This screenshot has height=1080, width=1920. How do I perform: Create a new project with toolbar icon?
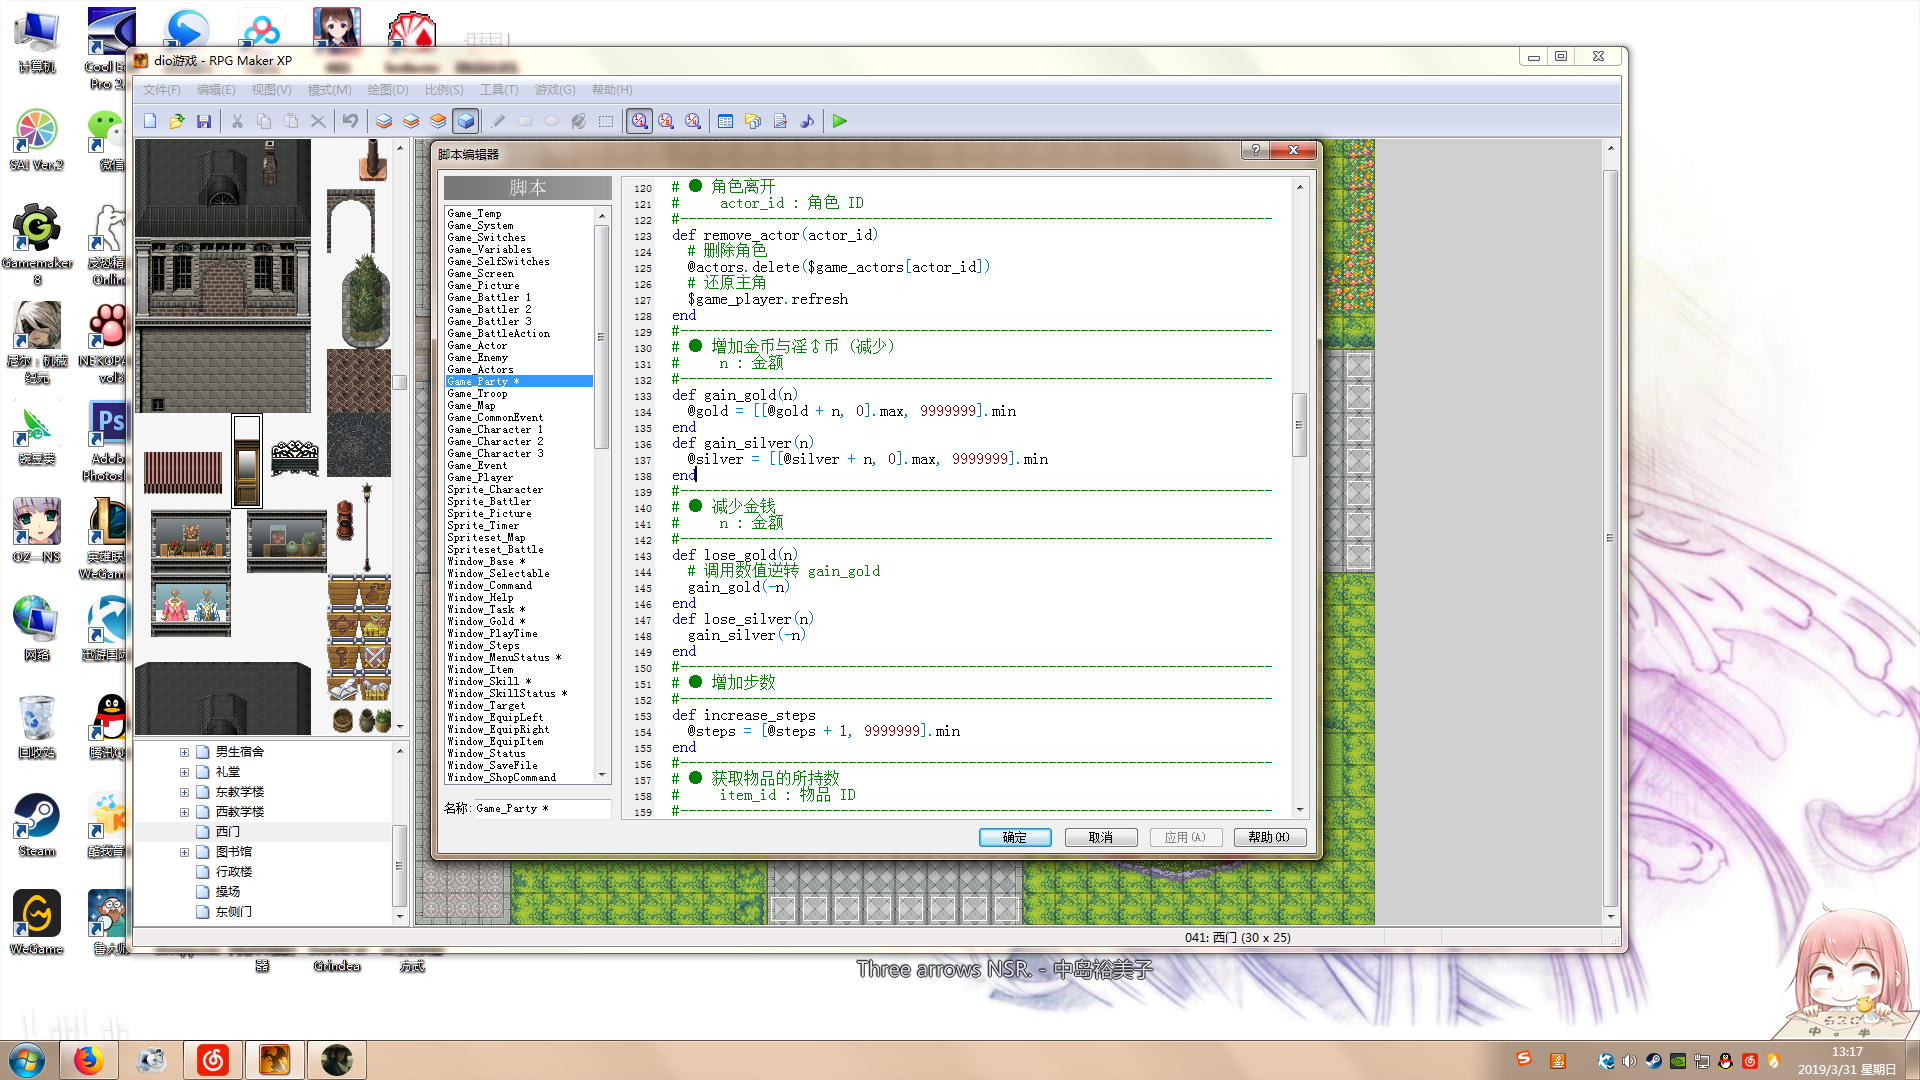150,121
